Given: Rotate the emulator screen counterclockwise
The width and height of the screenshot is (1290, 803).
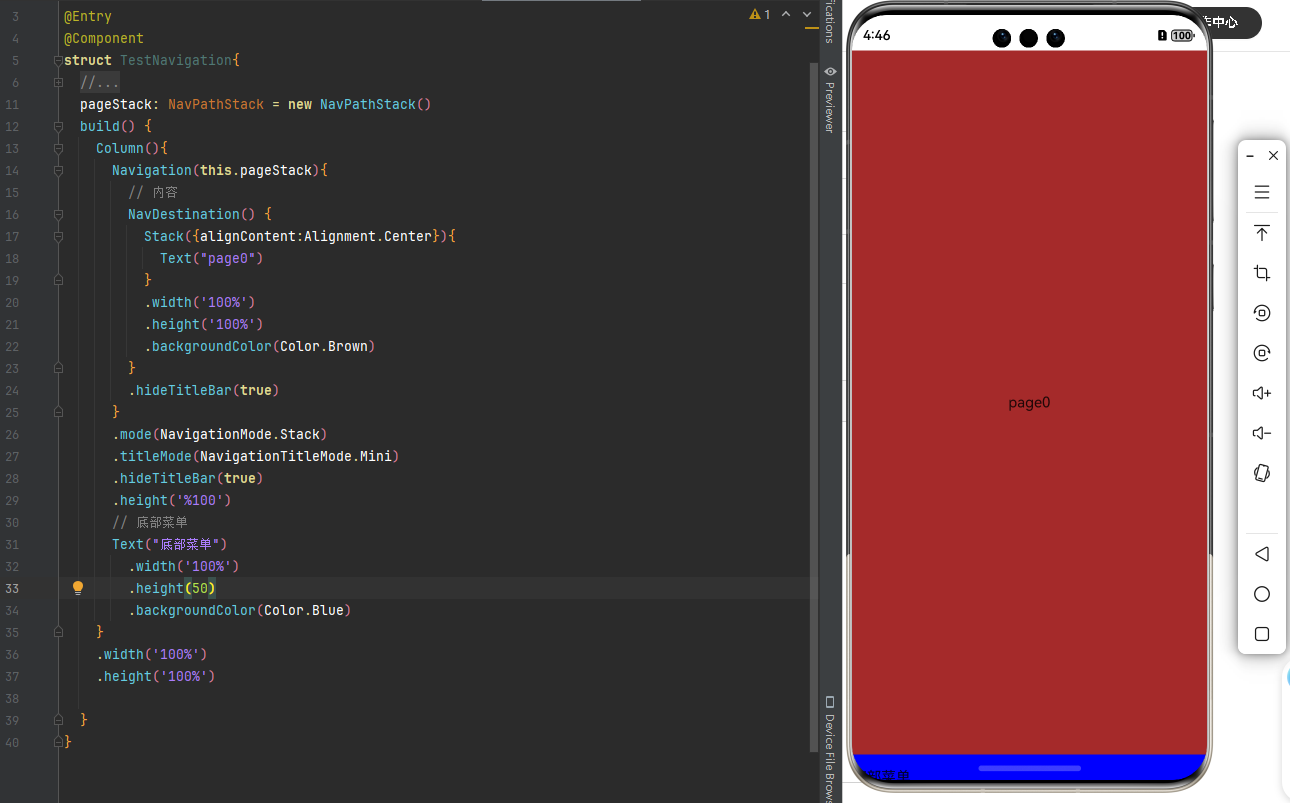Looking at the screenshot, I should tap(1262, 313).
